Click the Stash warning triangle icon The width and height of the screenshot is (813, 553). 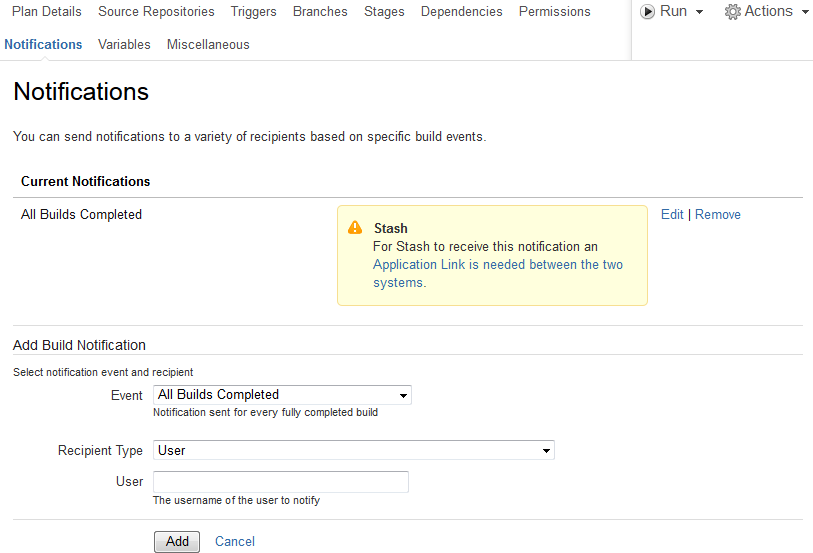[355, 228]
